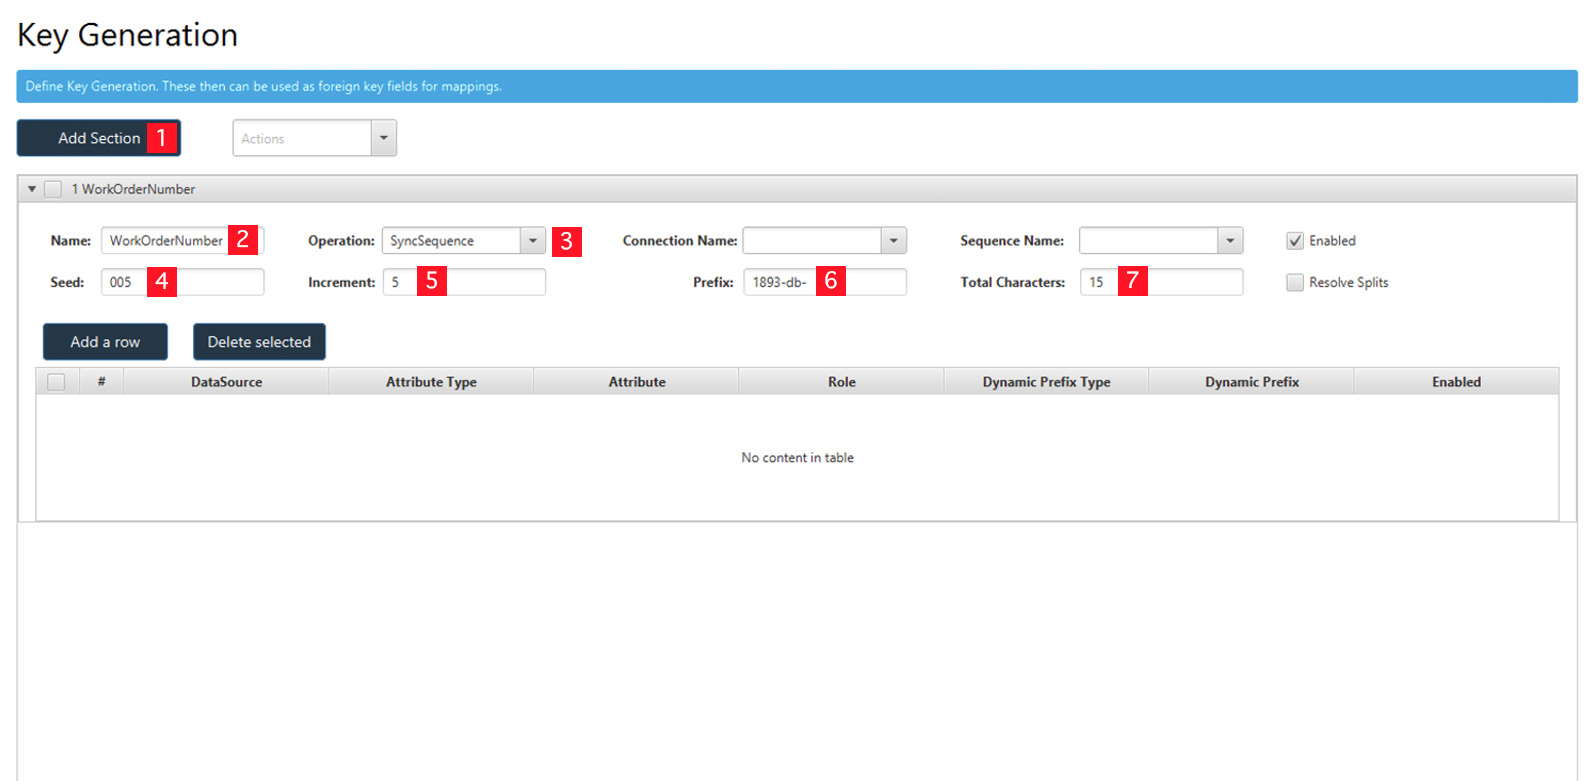Click the 'No content in table' message
1594x781 pixels.
pos(797,458)
